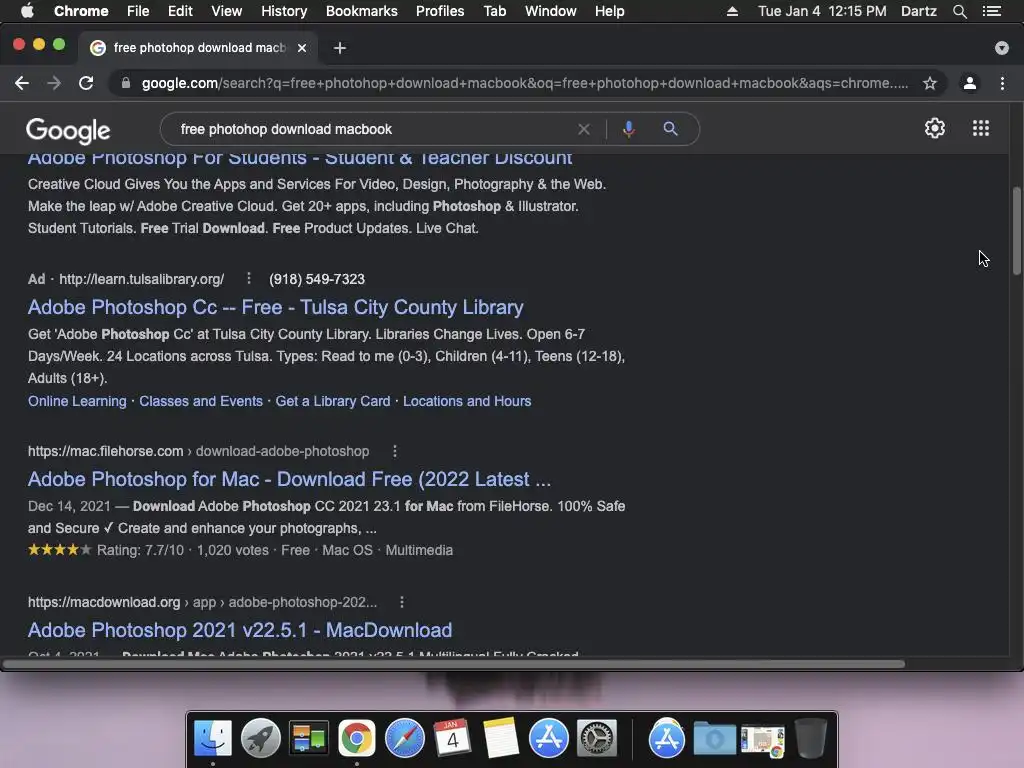The image size is (1024, 768).
Task: Open Control Center in the menu bar
Action: click(992, 11)
